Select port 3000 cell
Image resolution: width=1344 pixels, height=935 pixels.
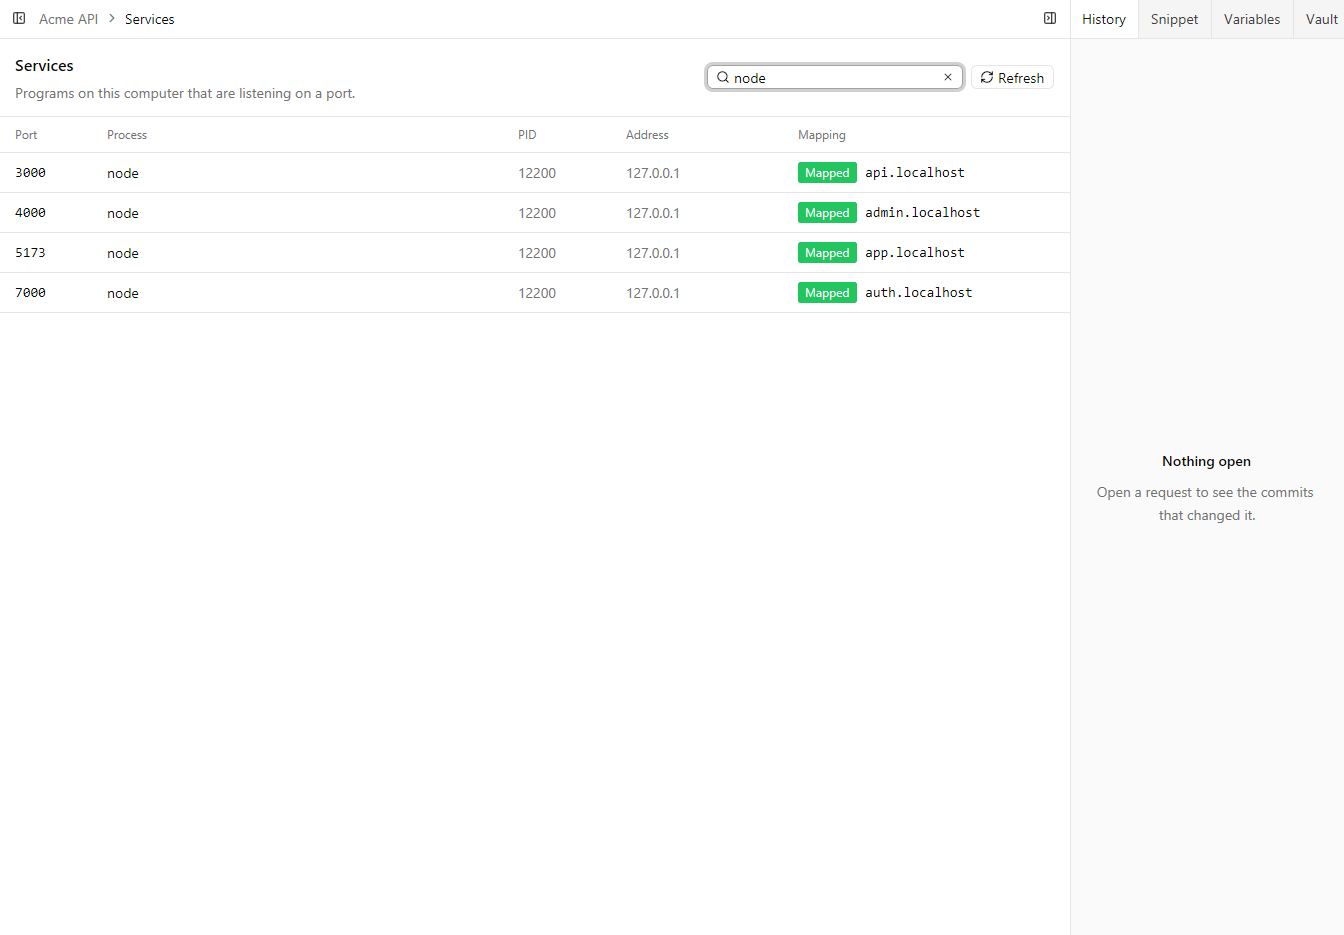30,173
